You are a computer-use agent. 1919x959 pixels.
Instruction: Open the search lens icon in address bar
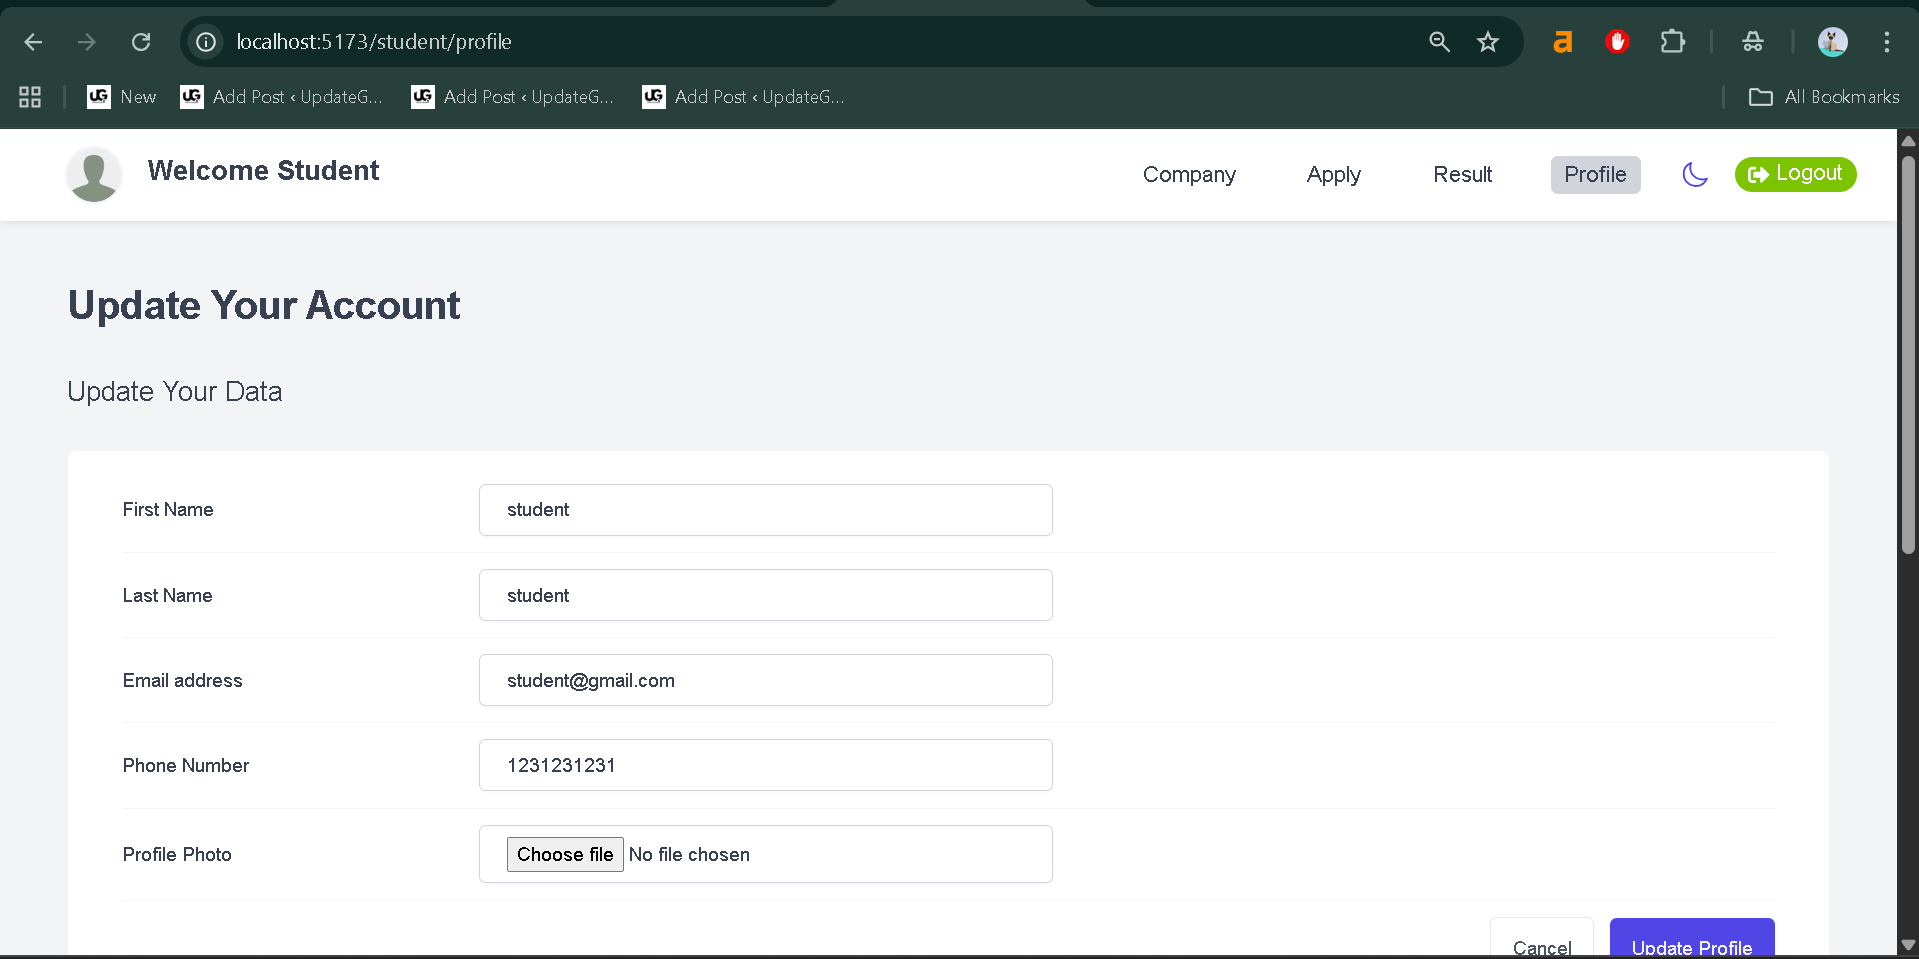click(1439, 42)
